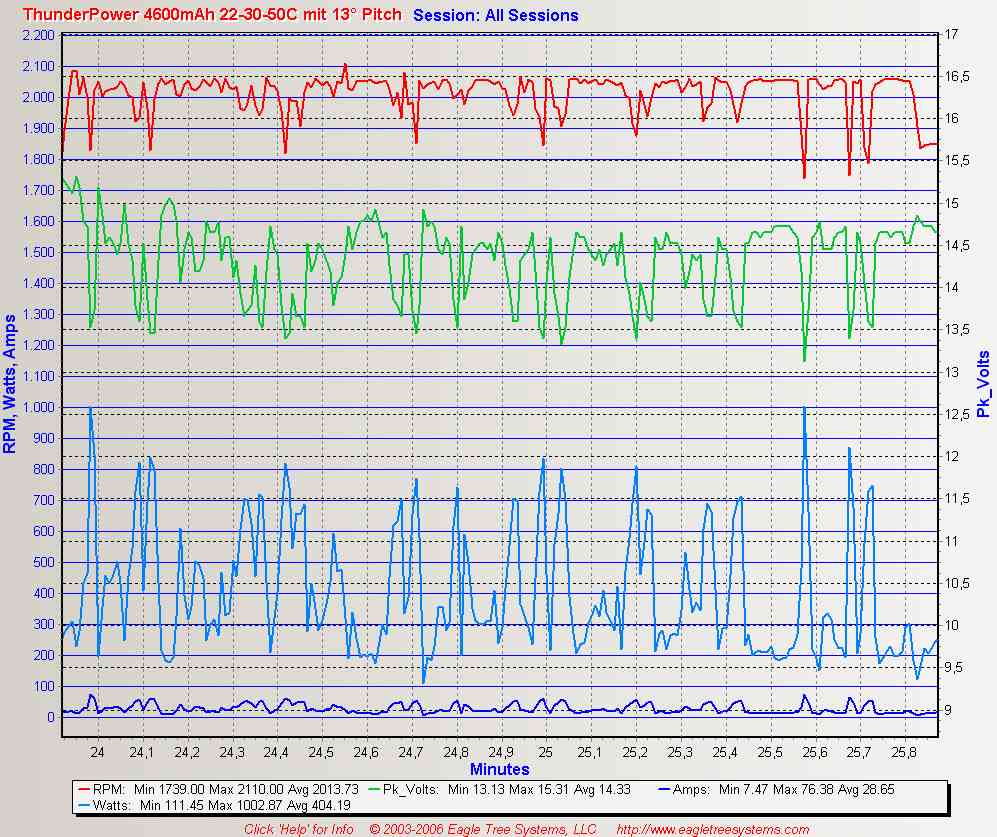Click the "Click 'Help' for Info" text

point(299,829)
